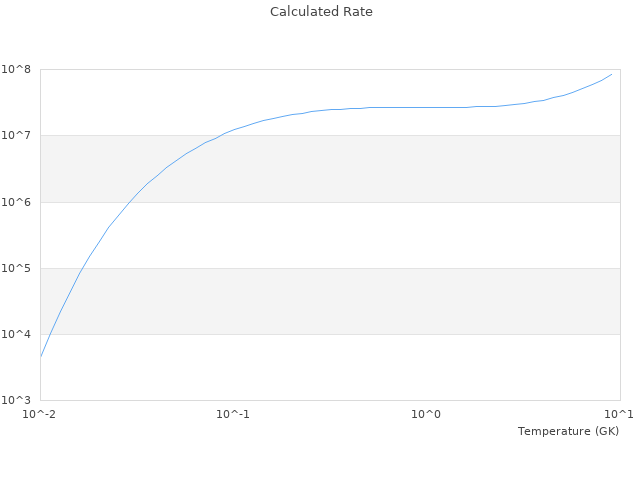640x480 pixels.
Task: Click the 10^5 y-axis tick label
Action: 18,268
